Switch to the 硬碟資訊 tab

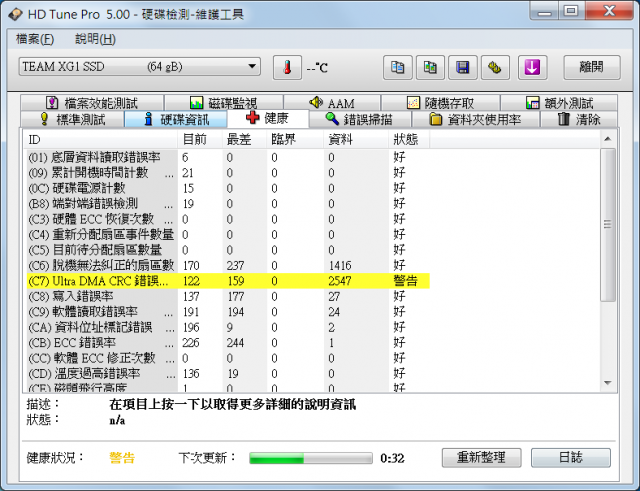176,119
